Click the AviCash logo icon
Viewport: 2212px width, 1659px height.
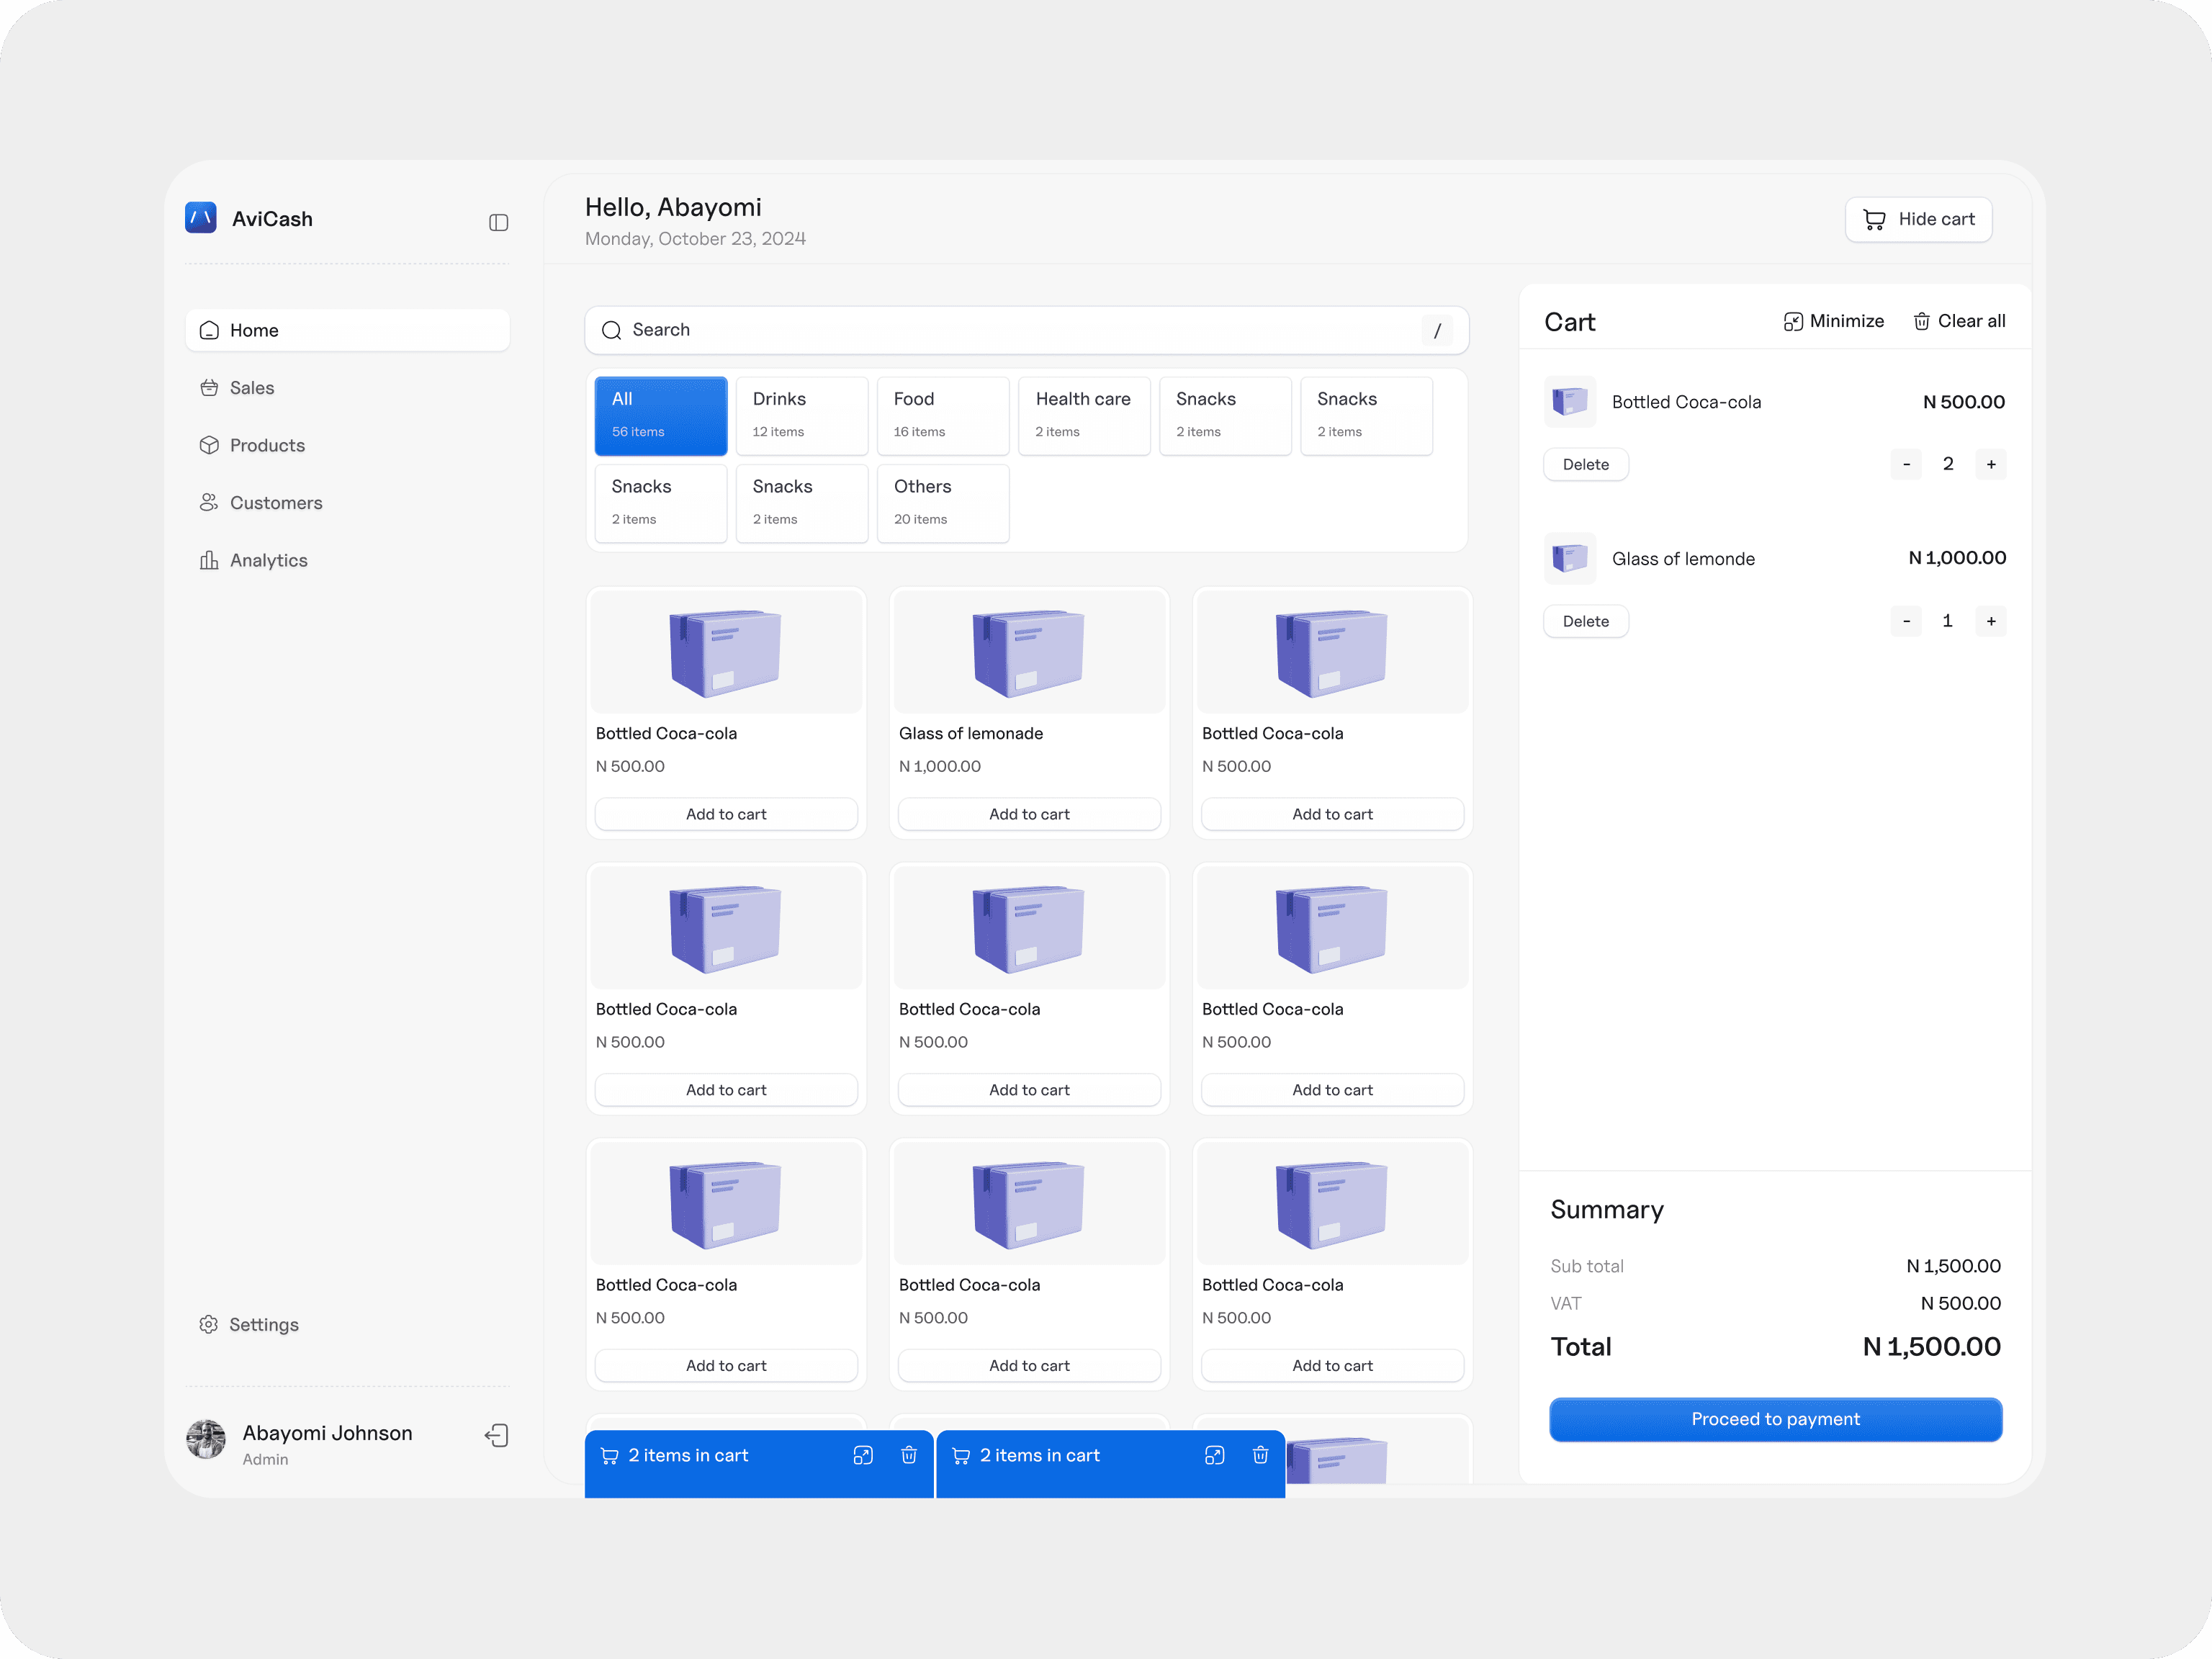click(201, 218)
